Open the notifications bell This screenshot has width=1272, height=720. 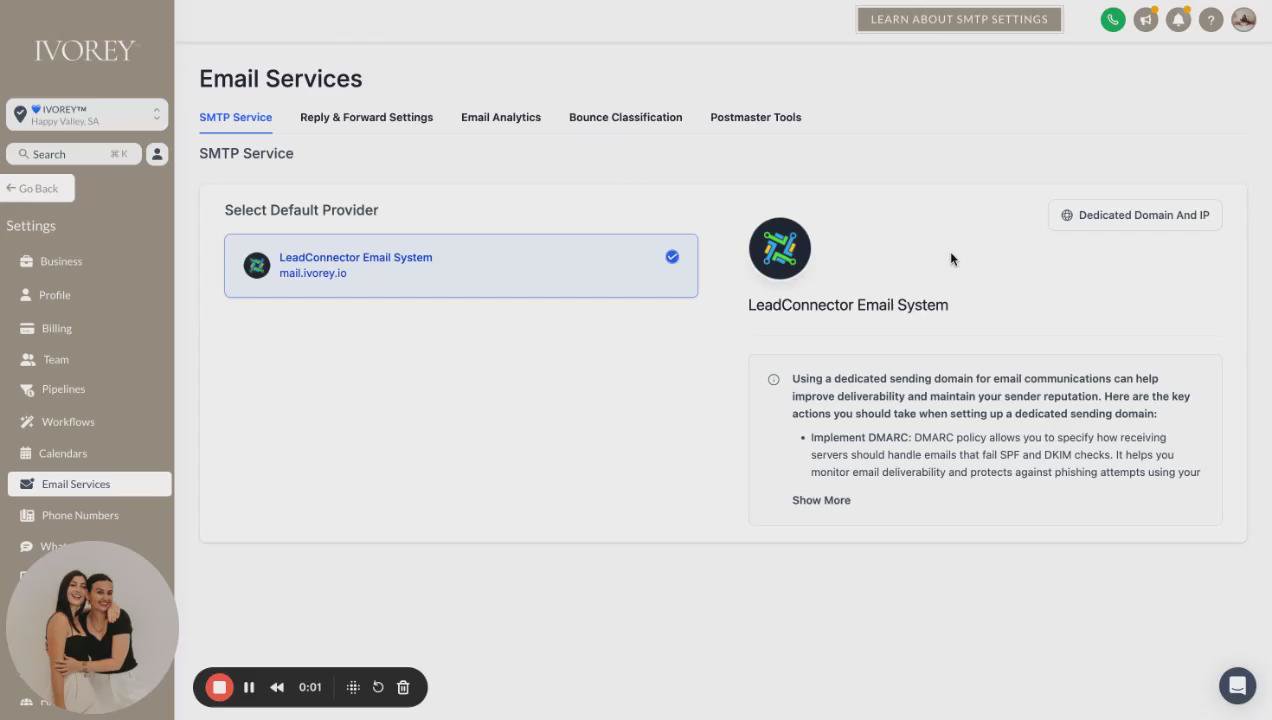click(1178, 20)
